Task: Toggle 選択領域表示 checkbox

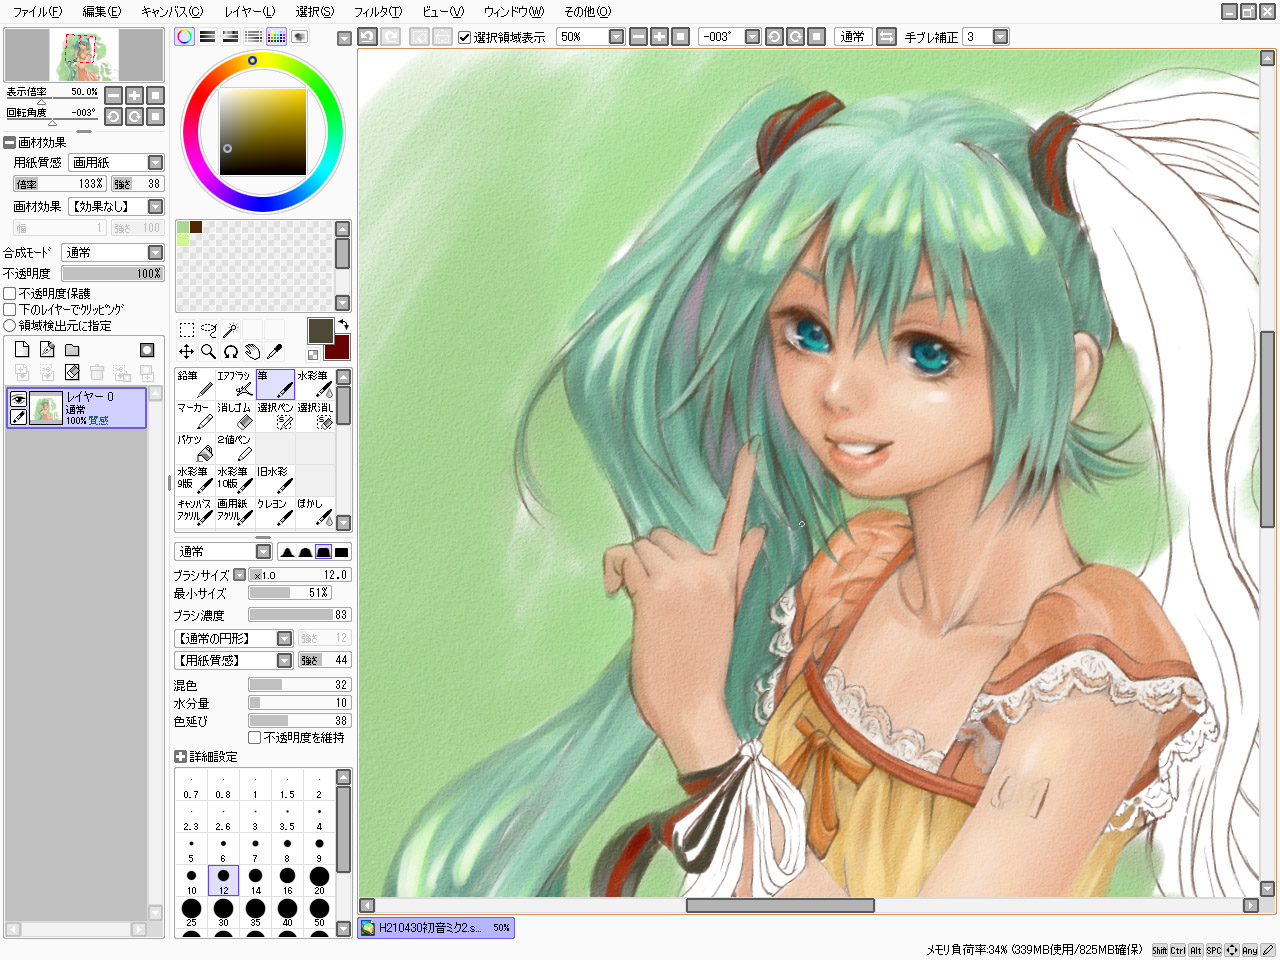Action: pyautogui.click(x=464, y=37)
